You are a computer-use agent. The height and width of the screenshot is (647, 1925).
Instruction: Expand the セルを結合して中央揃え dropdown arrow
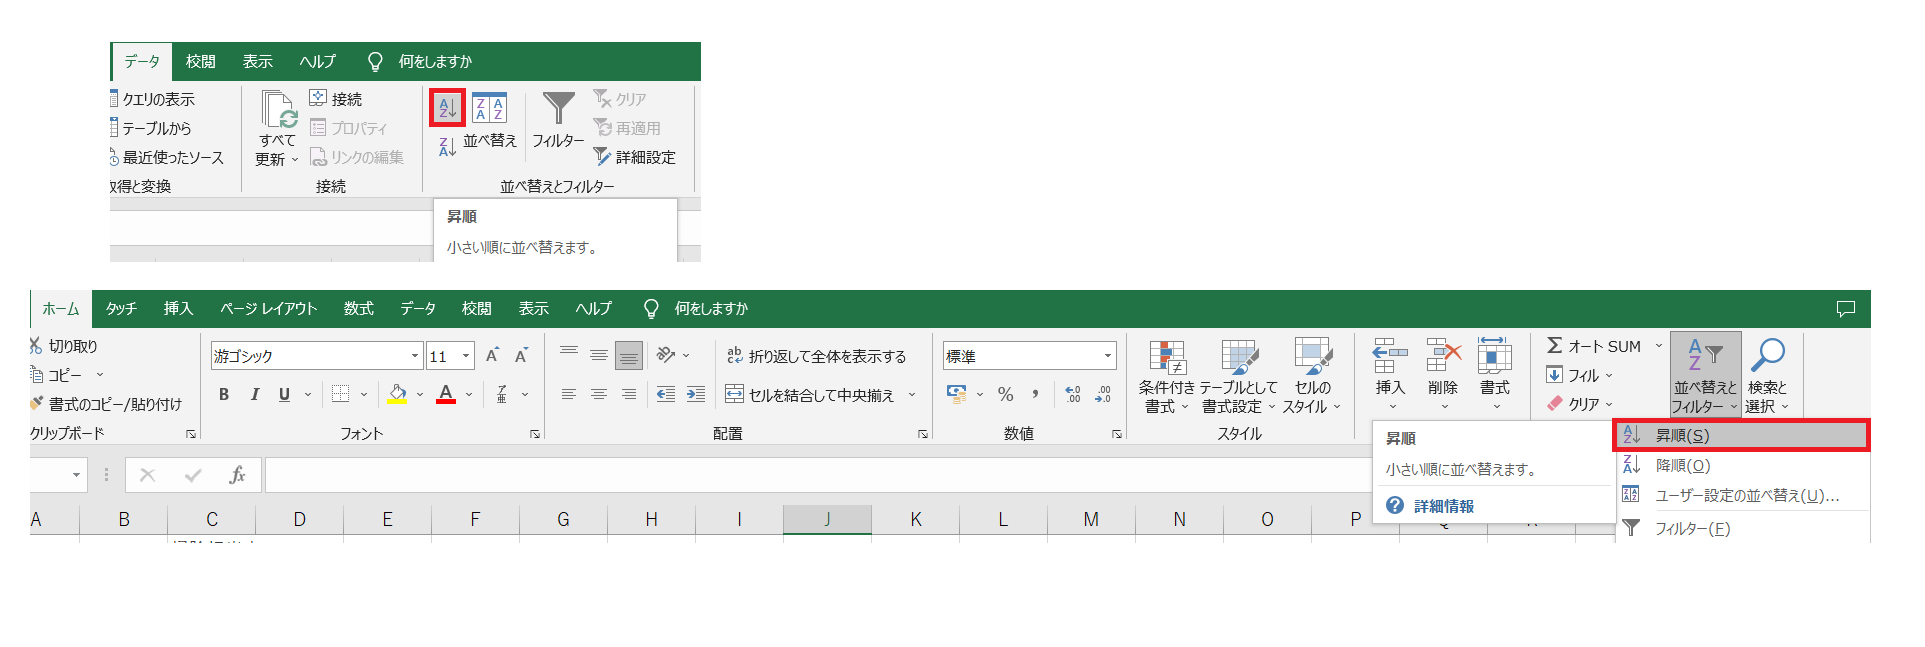(x=912, y=394)
